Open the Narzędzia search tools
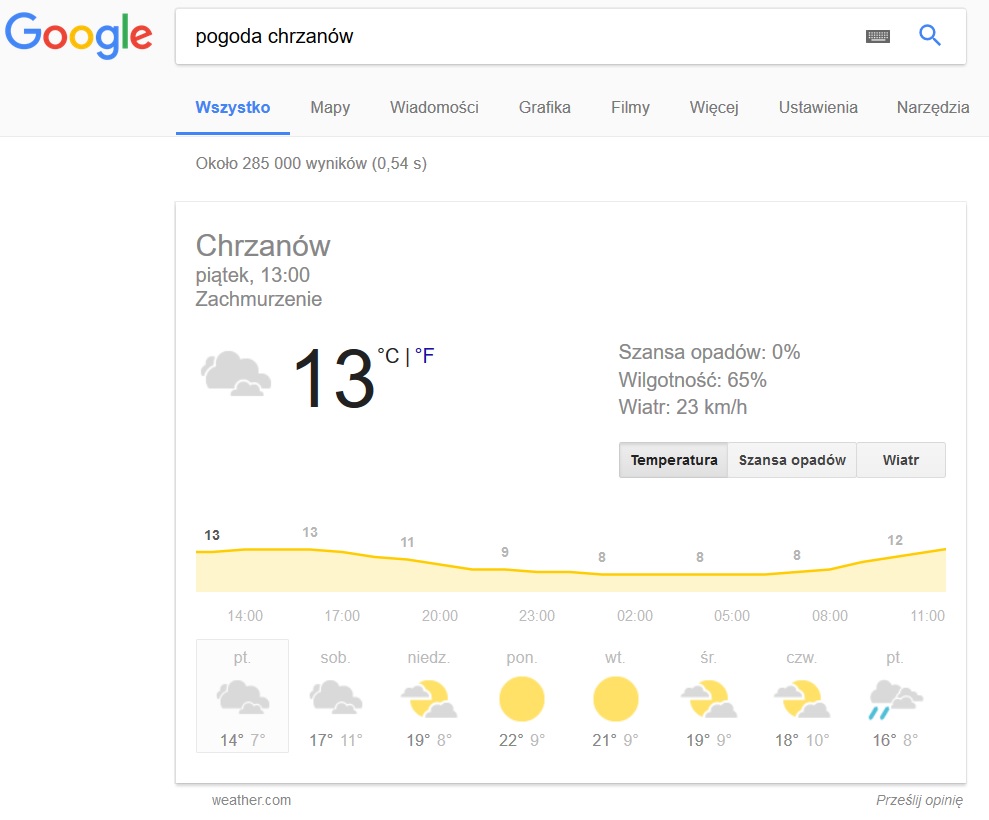Screen dimensions: 989x820 [933, 107]
